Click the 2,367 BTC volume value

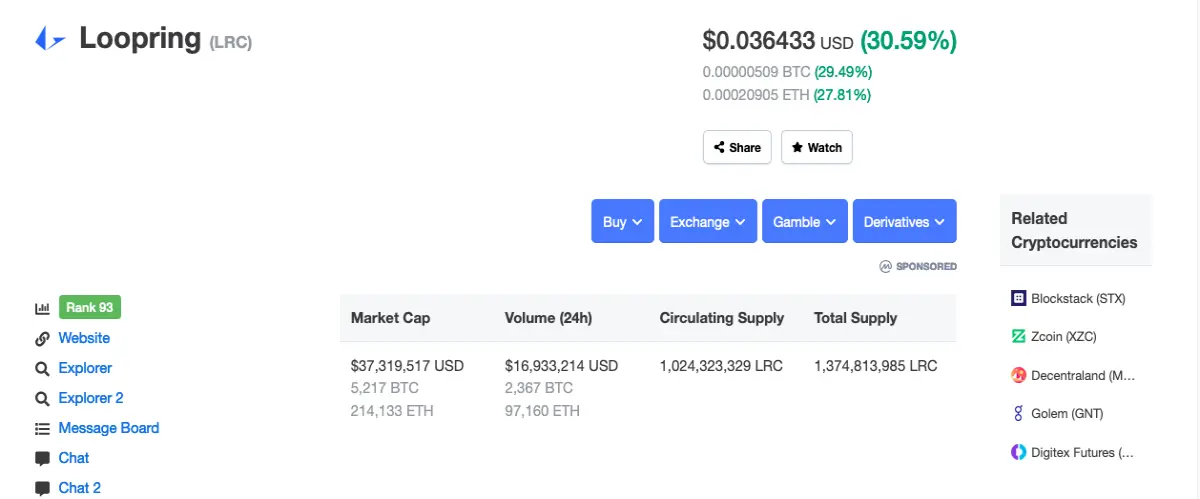(539, 388)
